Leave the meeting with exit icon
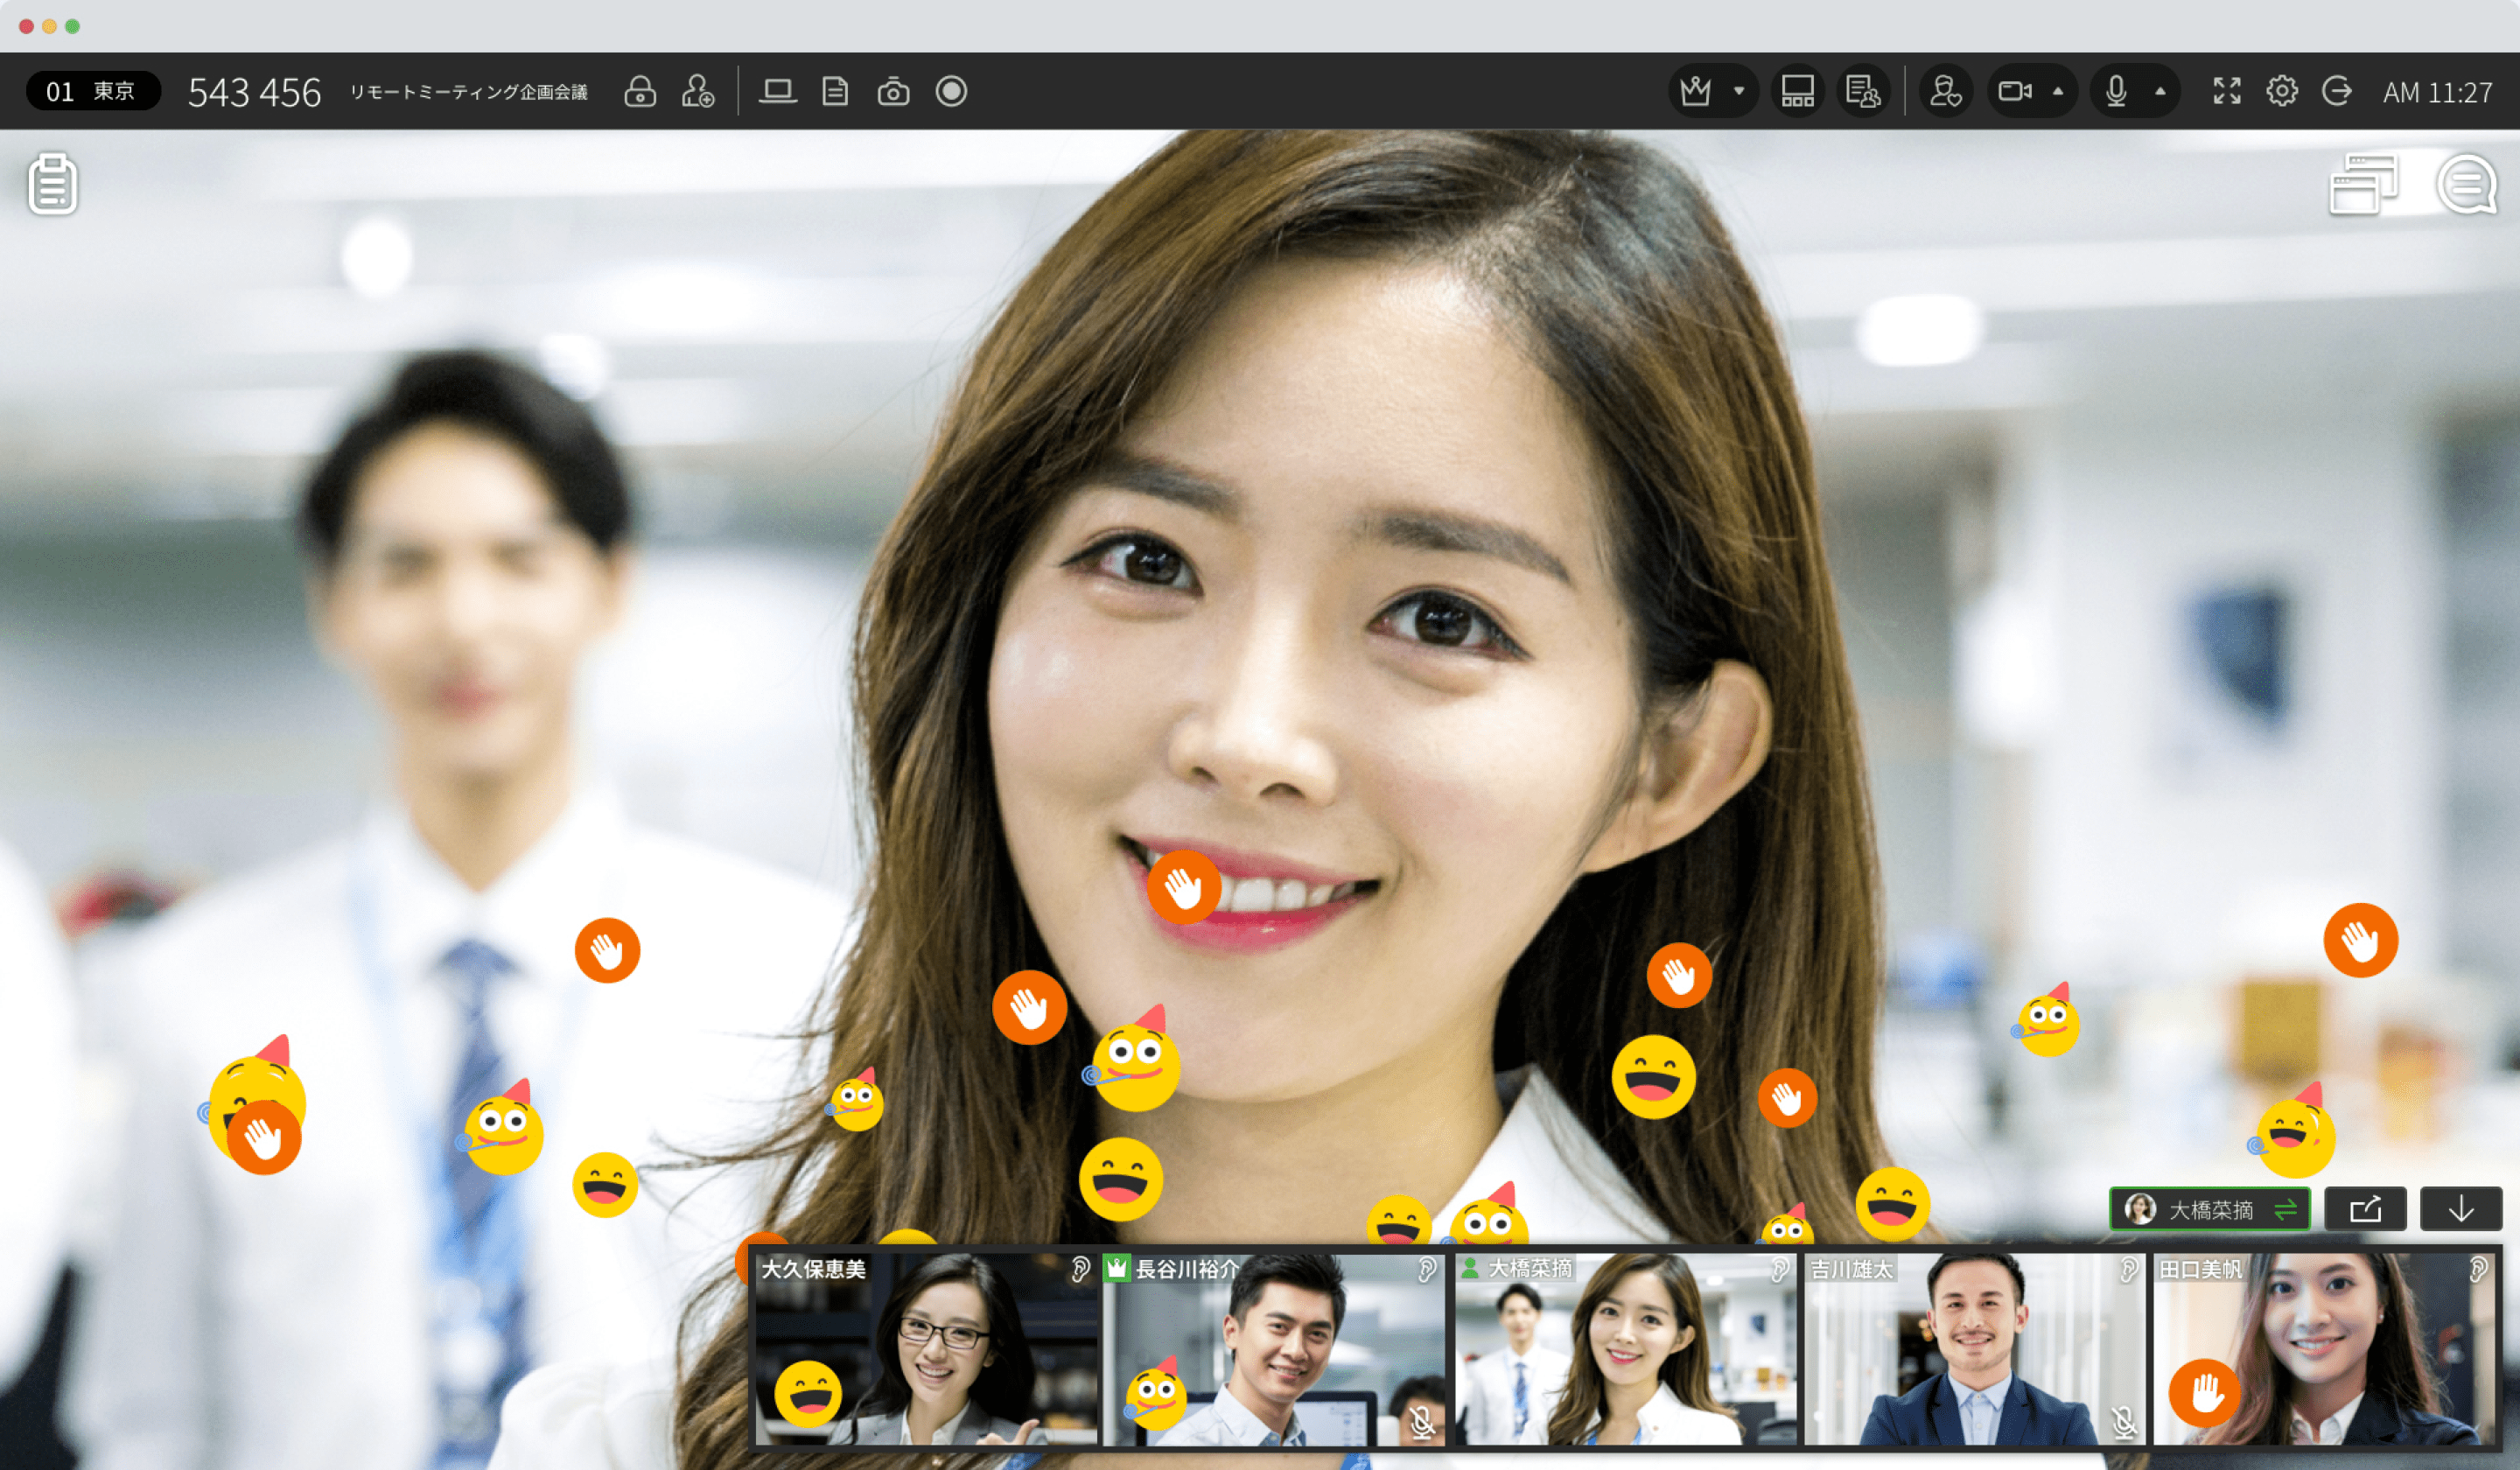This screenshot has height=1470, width=2520. pyautogui.click(x=2337, y=92)
